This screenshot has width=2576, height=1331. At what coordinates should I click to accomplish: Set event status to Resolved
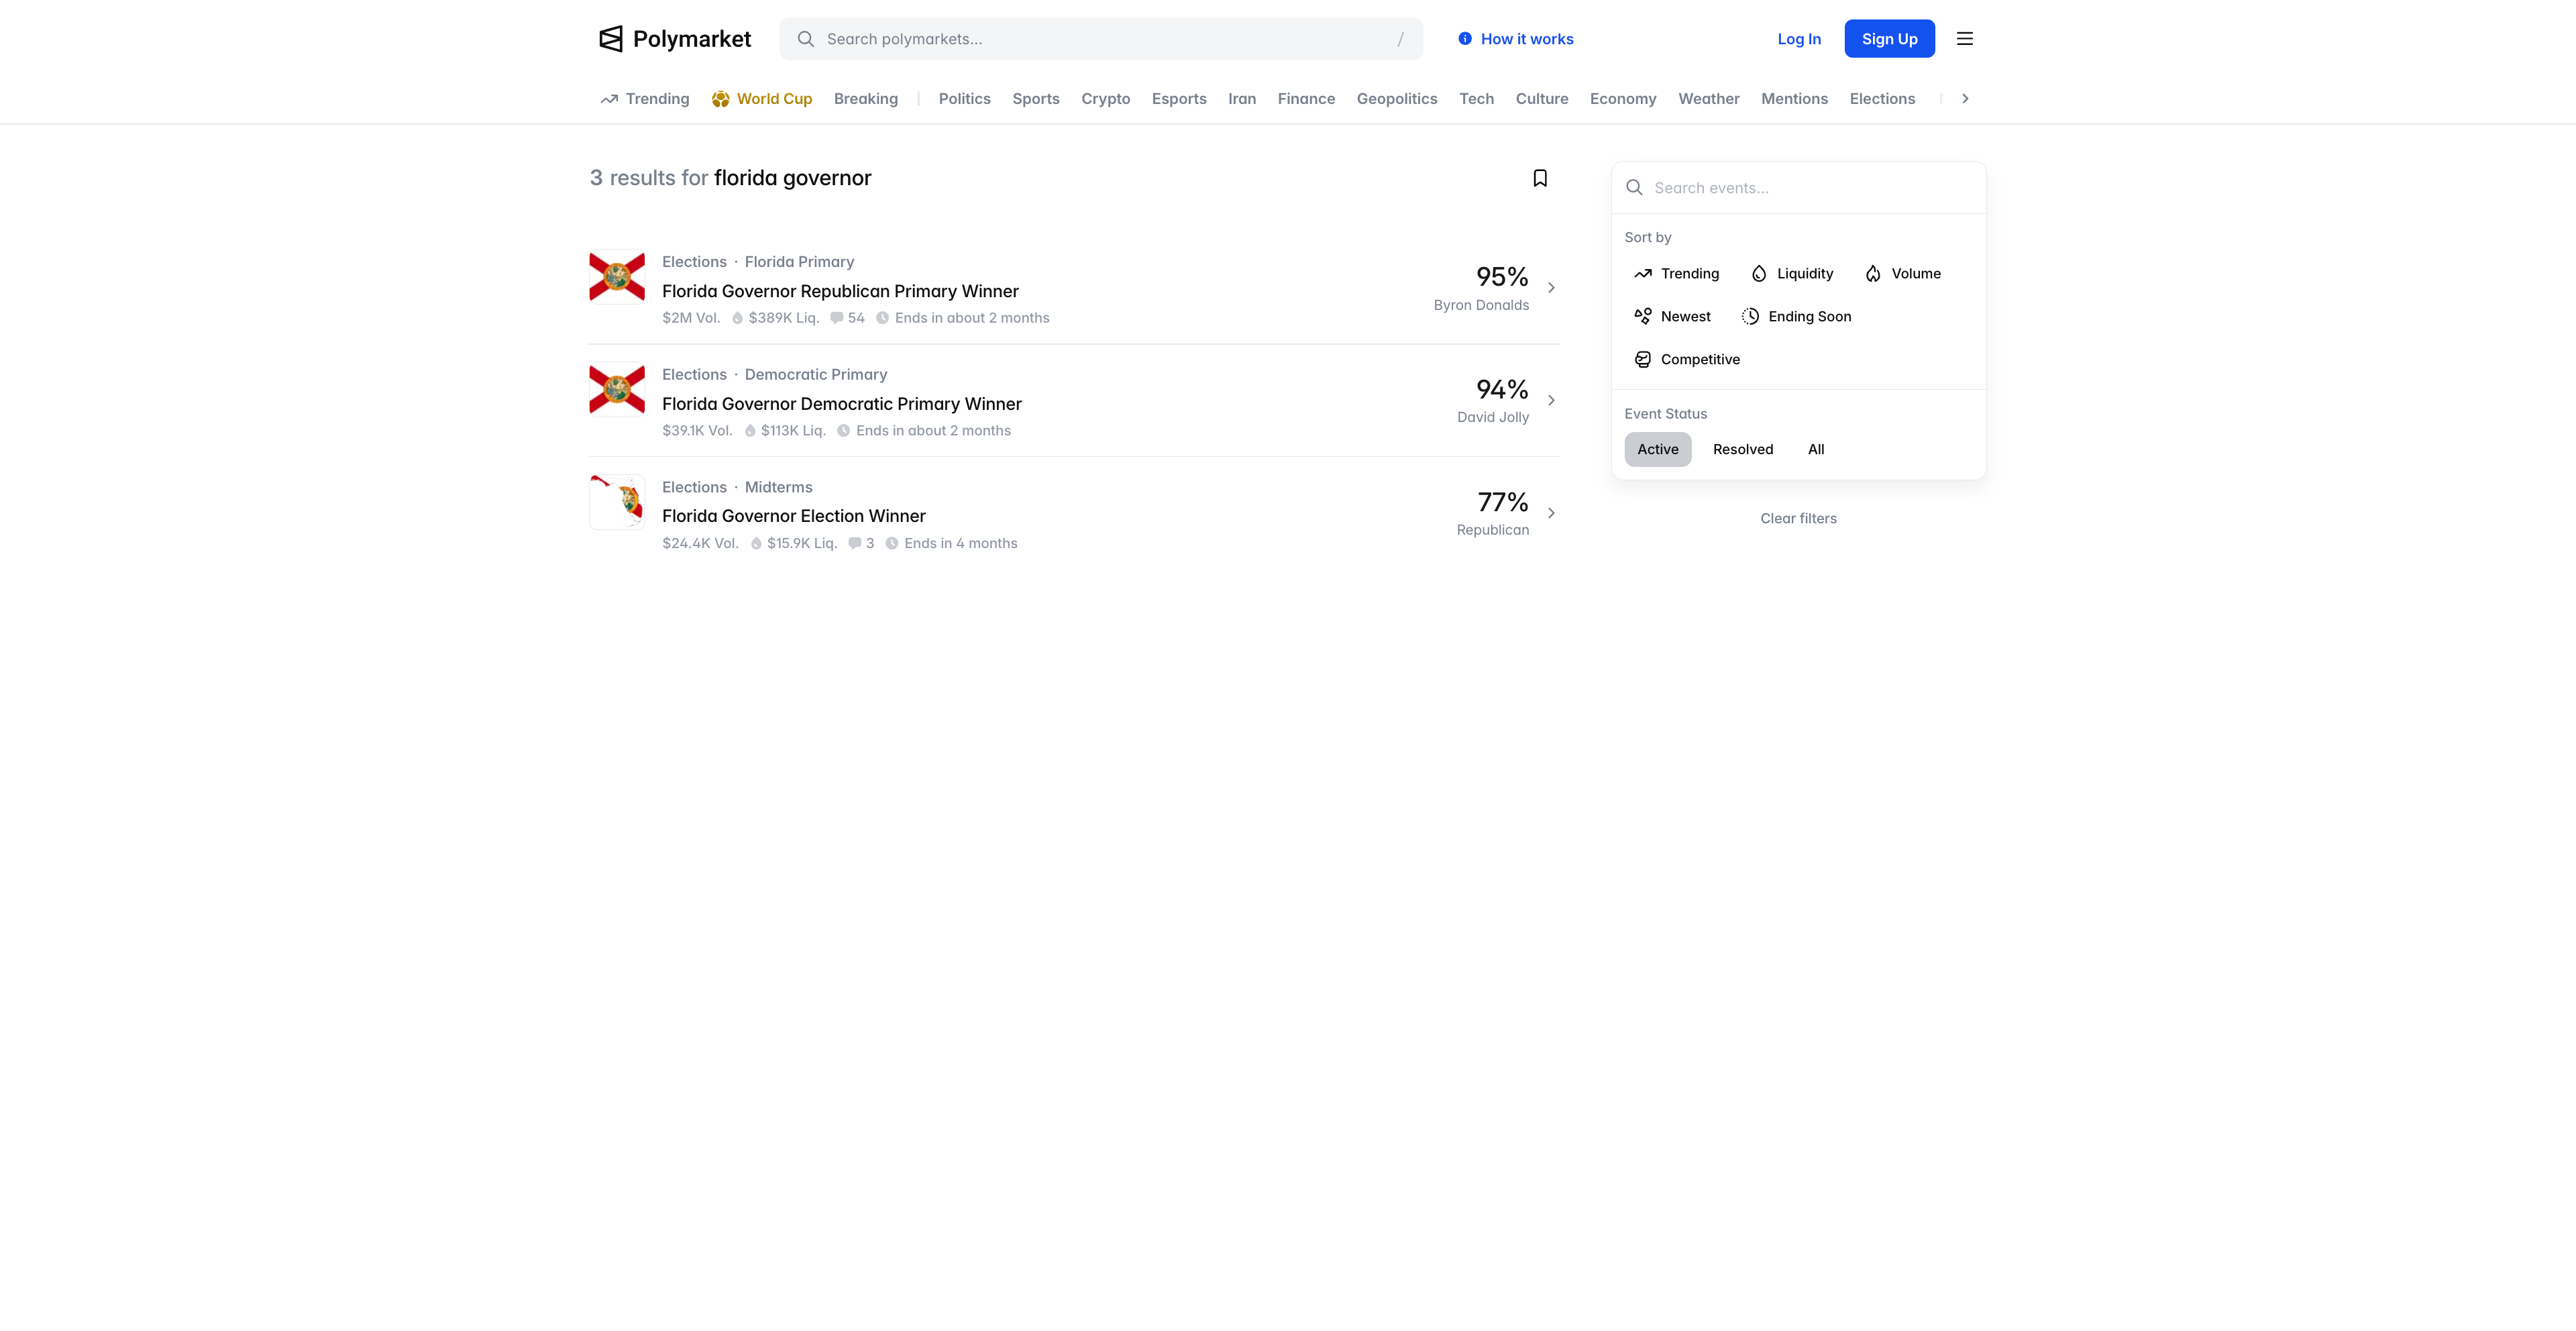[1743, 450]
